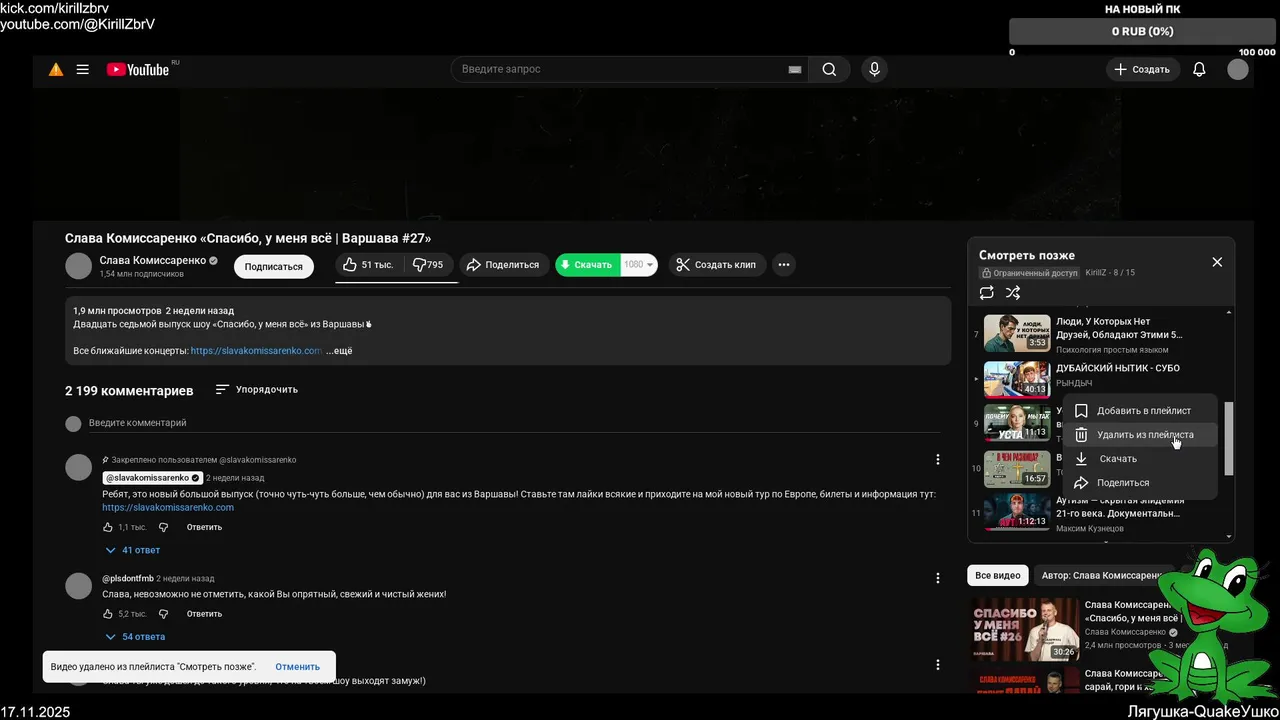This screenshot has width=1280, height=720.
Task: Open ДУБАЙСКИЙ НЫТИК playlist thumbnail 40:13
Action: [1017, 379]
